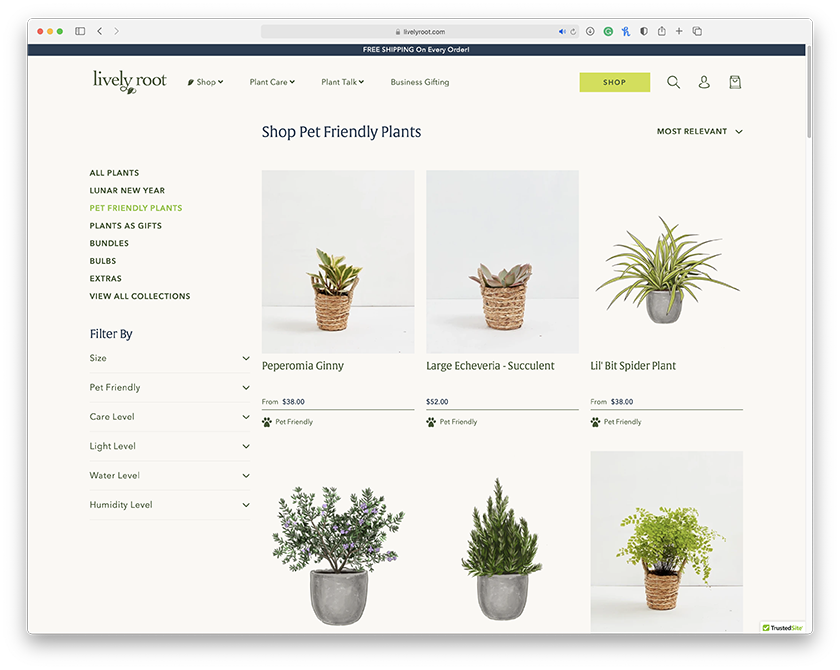Click the Grammarly extension icon
Screen dimensions: 840x670
tap(608, 31)
